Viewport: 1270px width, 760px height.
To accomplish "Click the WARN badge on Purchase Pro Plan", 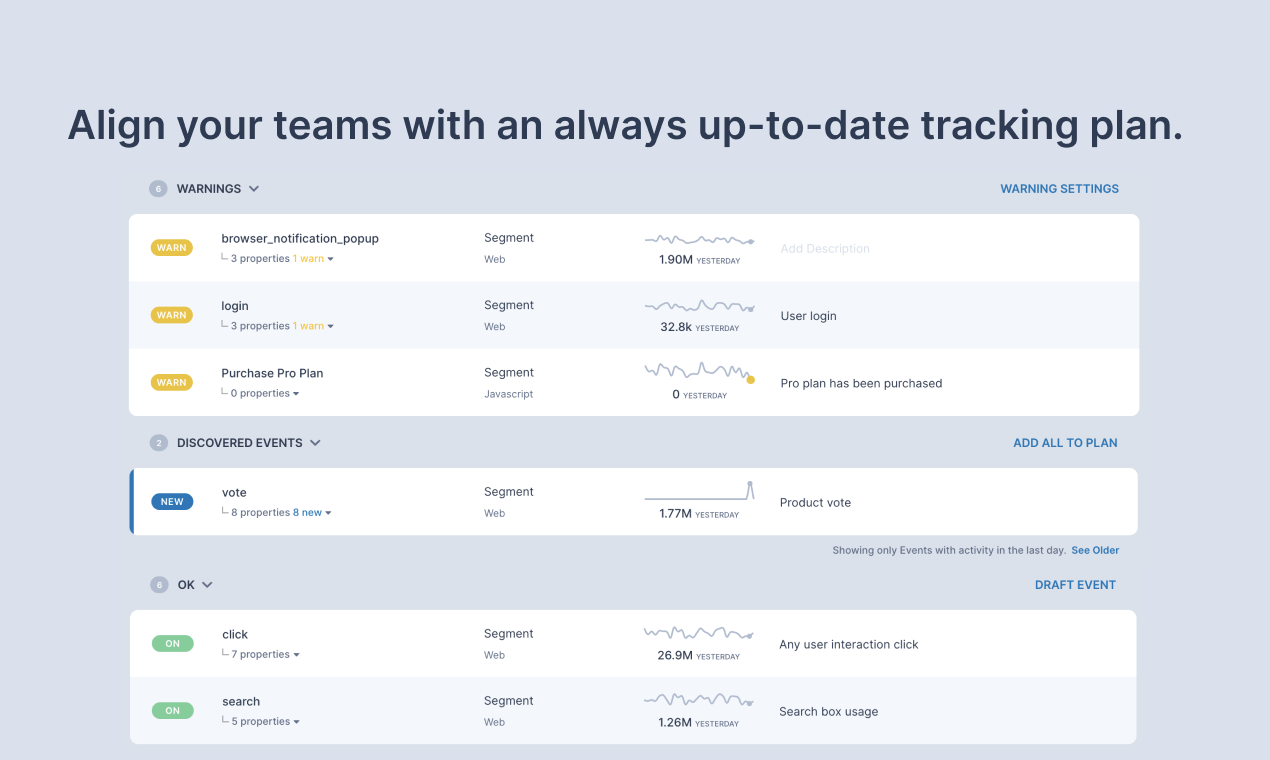I will click(x=171, y=381).
